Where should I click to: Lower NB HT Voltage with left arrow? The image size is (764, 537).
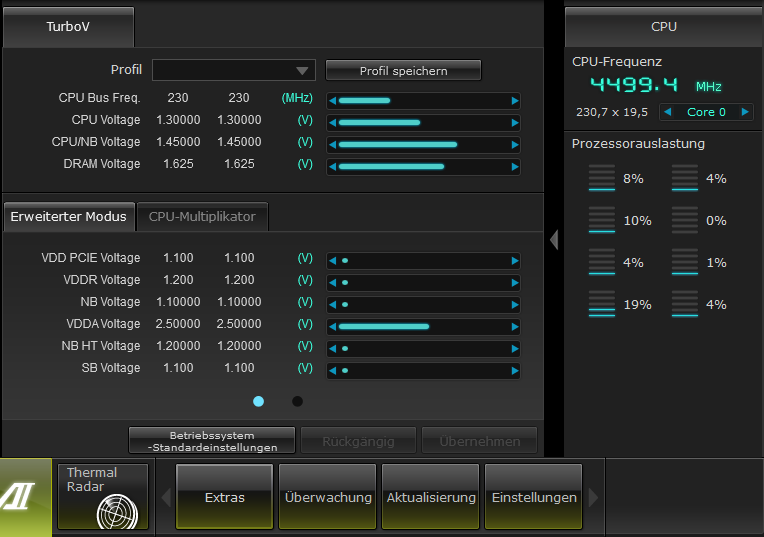332,348
